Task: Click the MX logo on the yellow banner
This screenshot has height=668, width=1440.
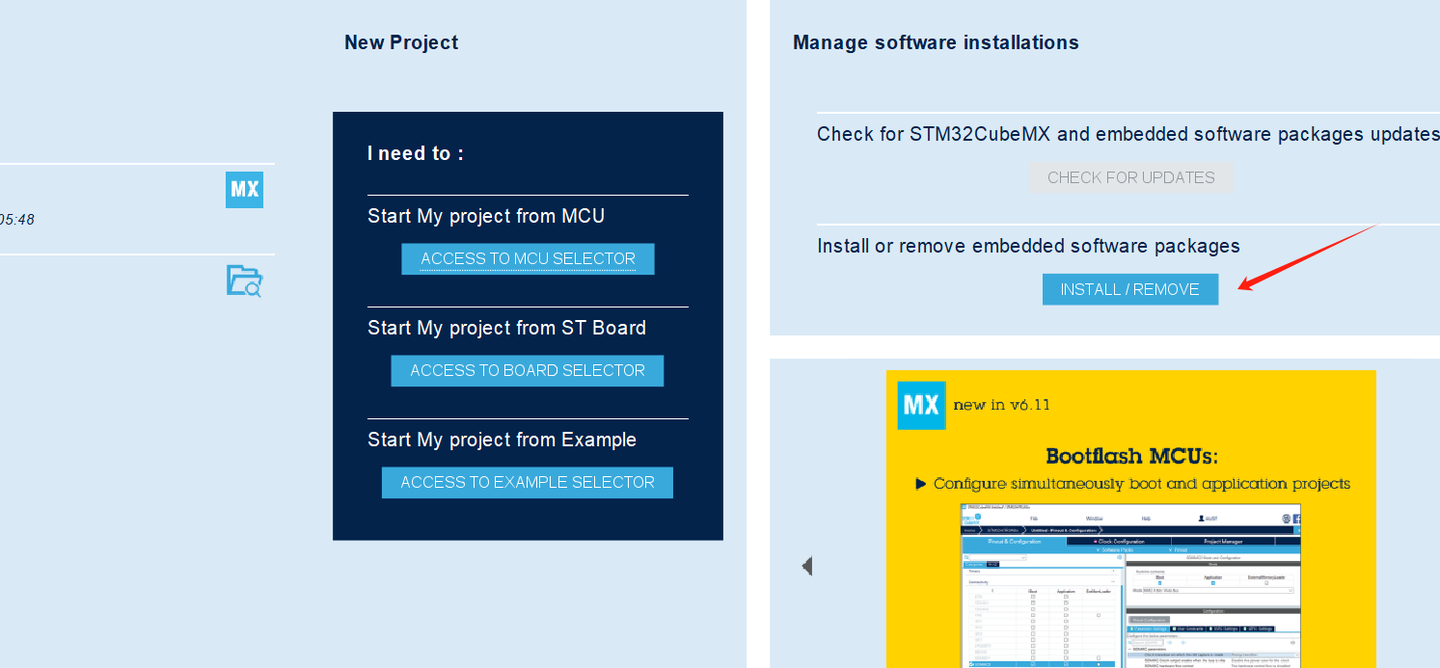Action: point(921,405)
